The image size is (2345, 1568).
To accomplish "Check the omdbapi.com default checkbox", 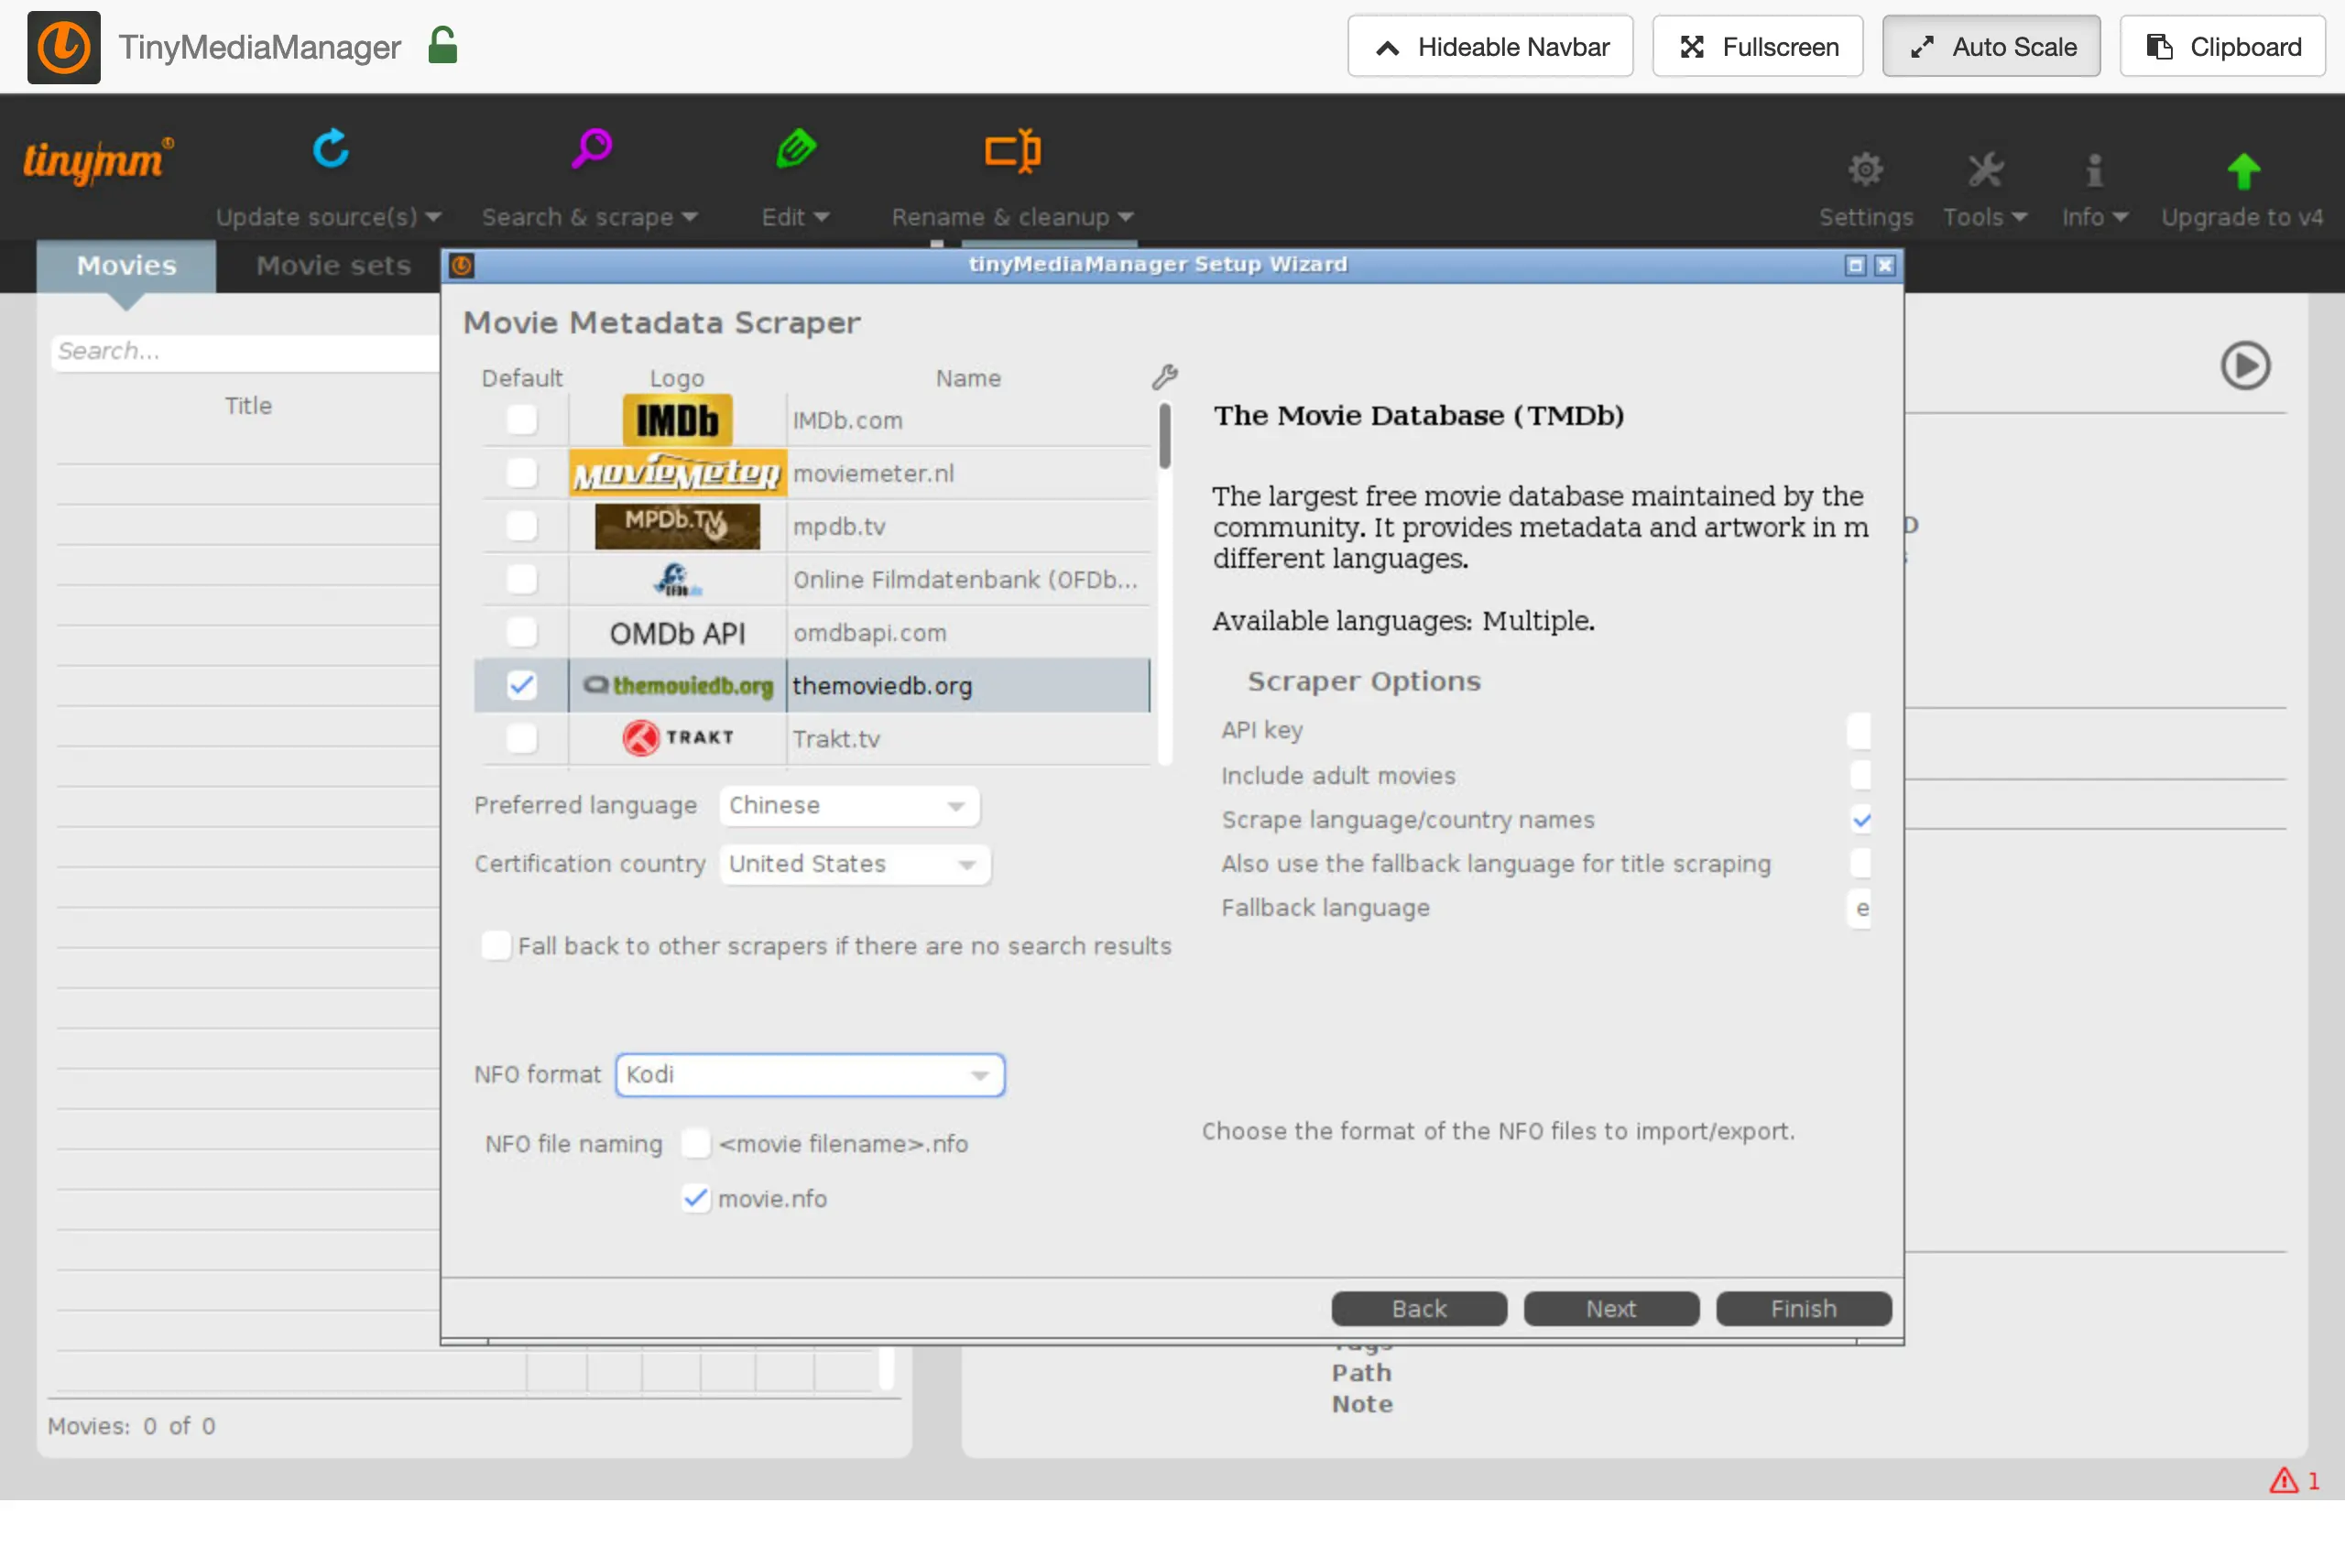I will (521, 632).
